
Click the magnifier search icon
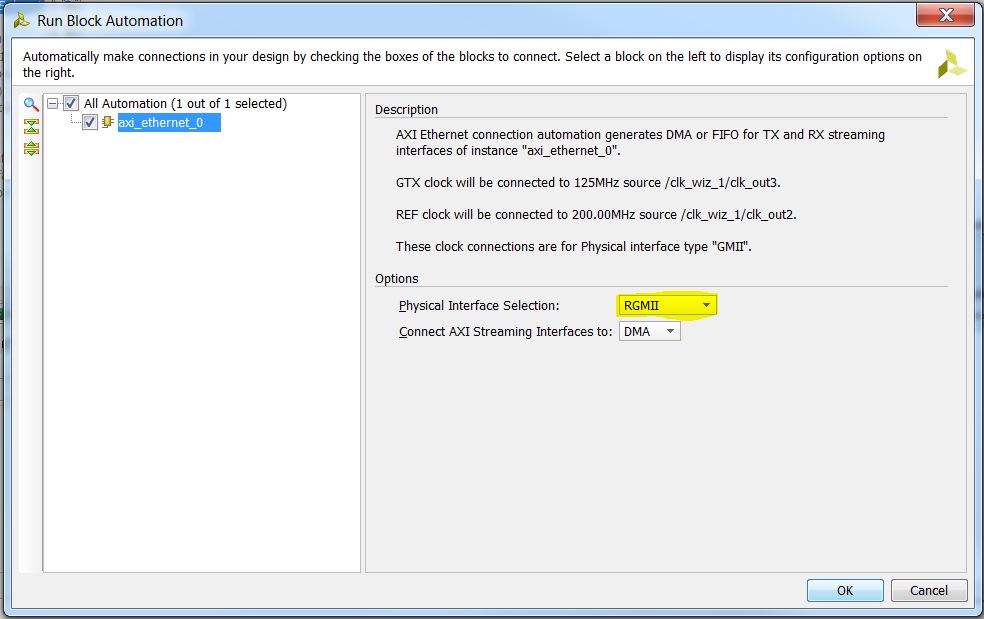(31, 104)
